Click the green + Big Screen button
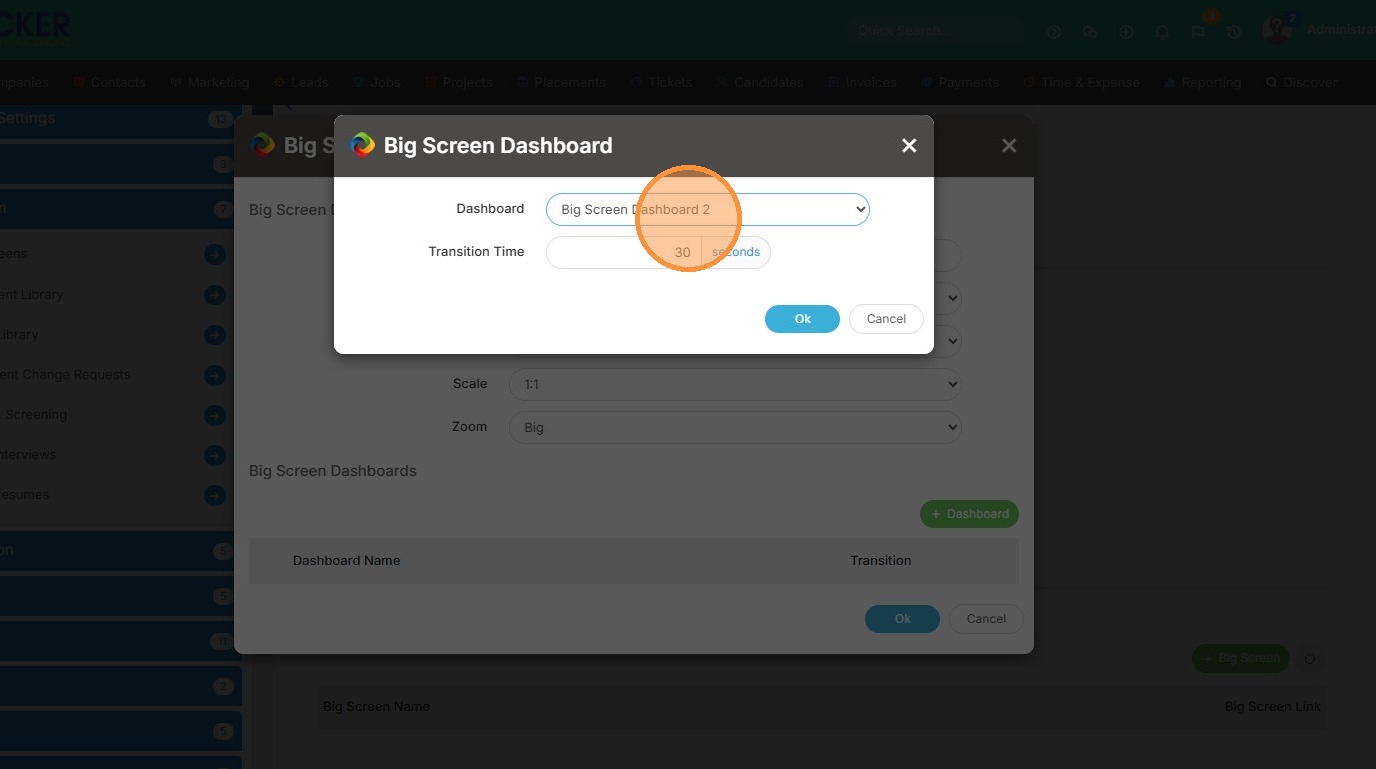 click(1241, 658)
